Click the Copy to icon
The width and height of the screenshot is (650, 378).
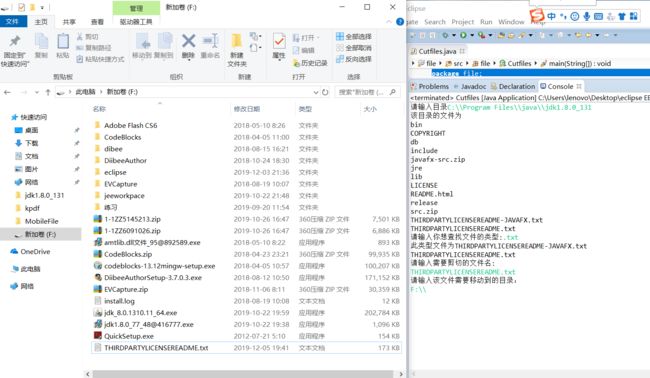click(164, 41)
